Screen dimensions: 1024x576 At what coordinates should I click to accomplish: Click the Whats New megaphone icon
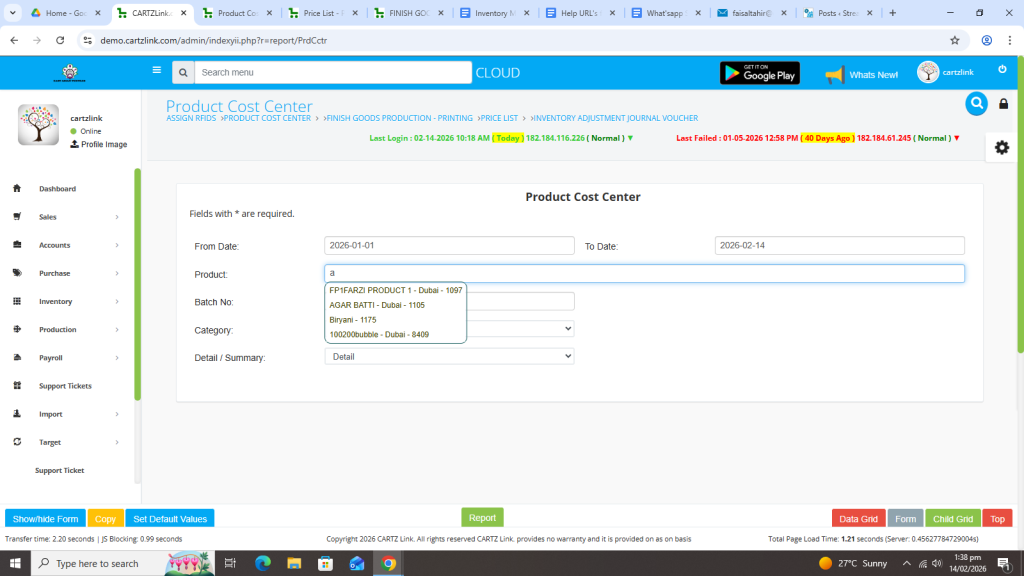834,74
